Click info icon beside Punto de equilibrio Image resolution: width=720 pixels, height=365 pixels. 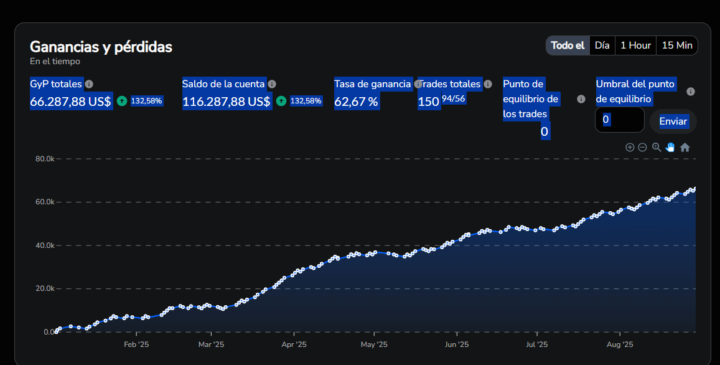pos(581,99)
